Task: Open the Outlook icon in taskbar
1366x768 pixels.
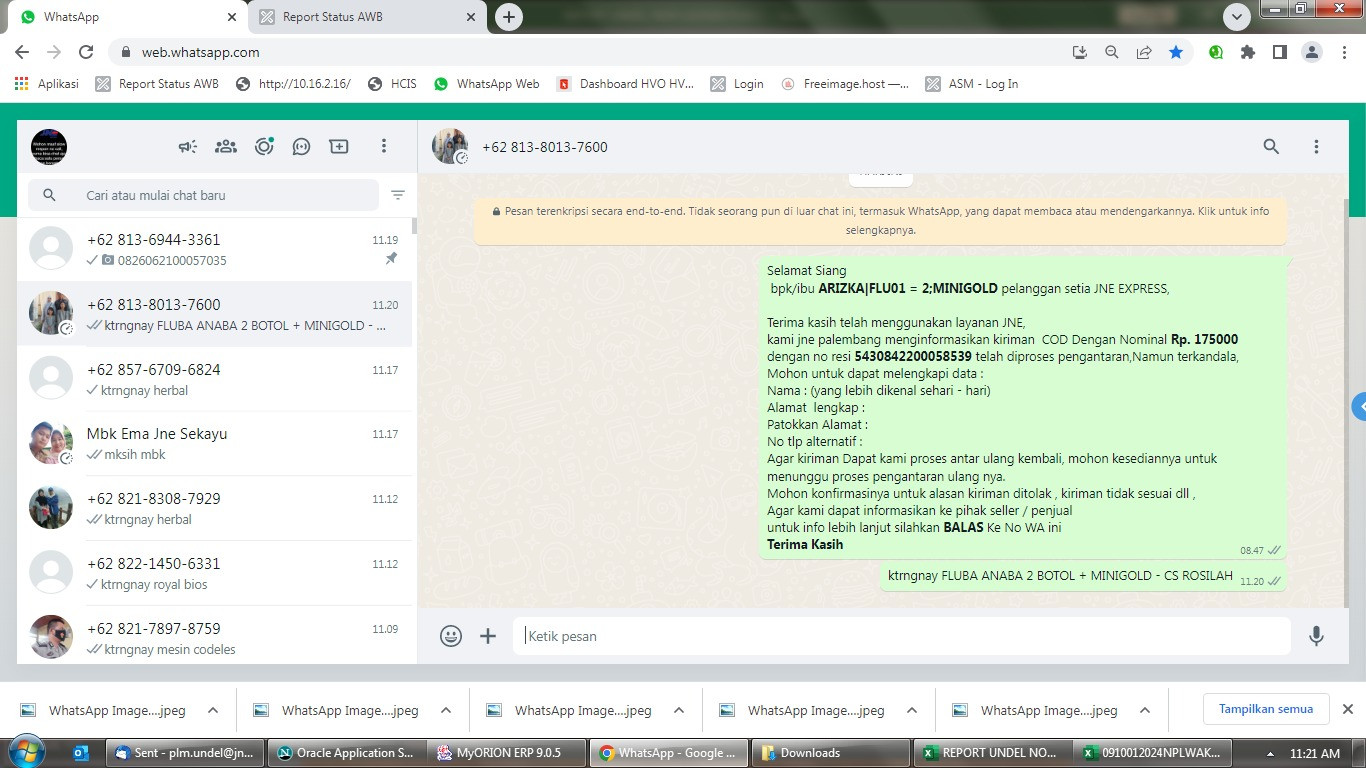Action: click(x=82, y=753)
